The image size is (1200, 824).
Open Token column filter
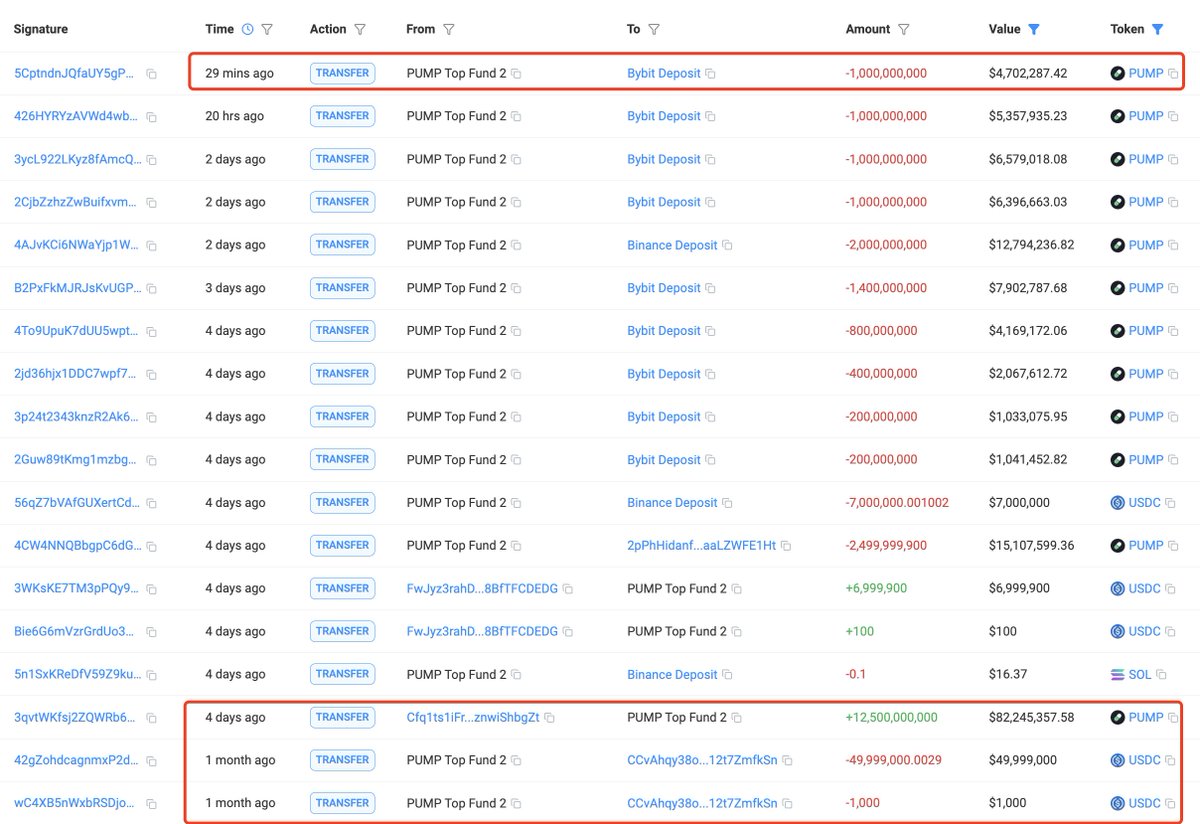(x=1157, y=30)
